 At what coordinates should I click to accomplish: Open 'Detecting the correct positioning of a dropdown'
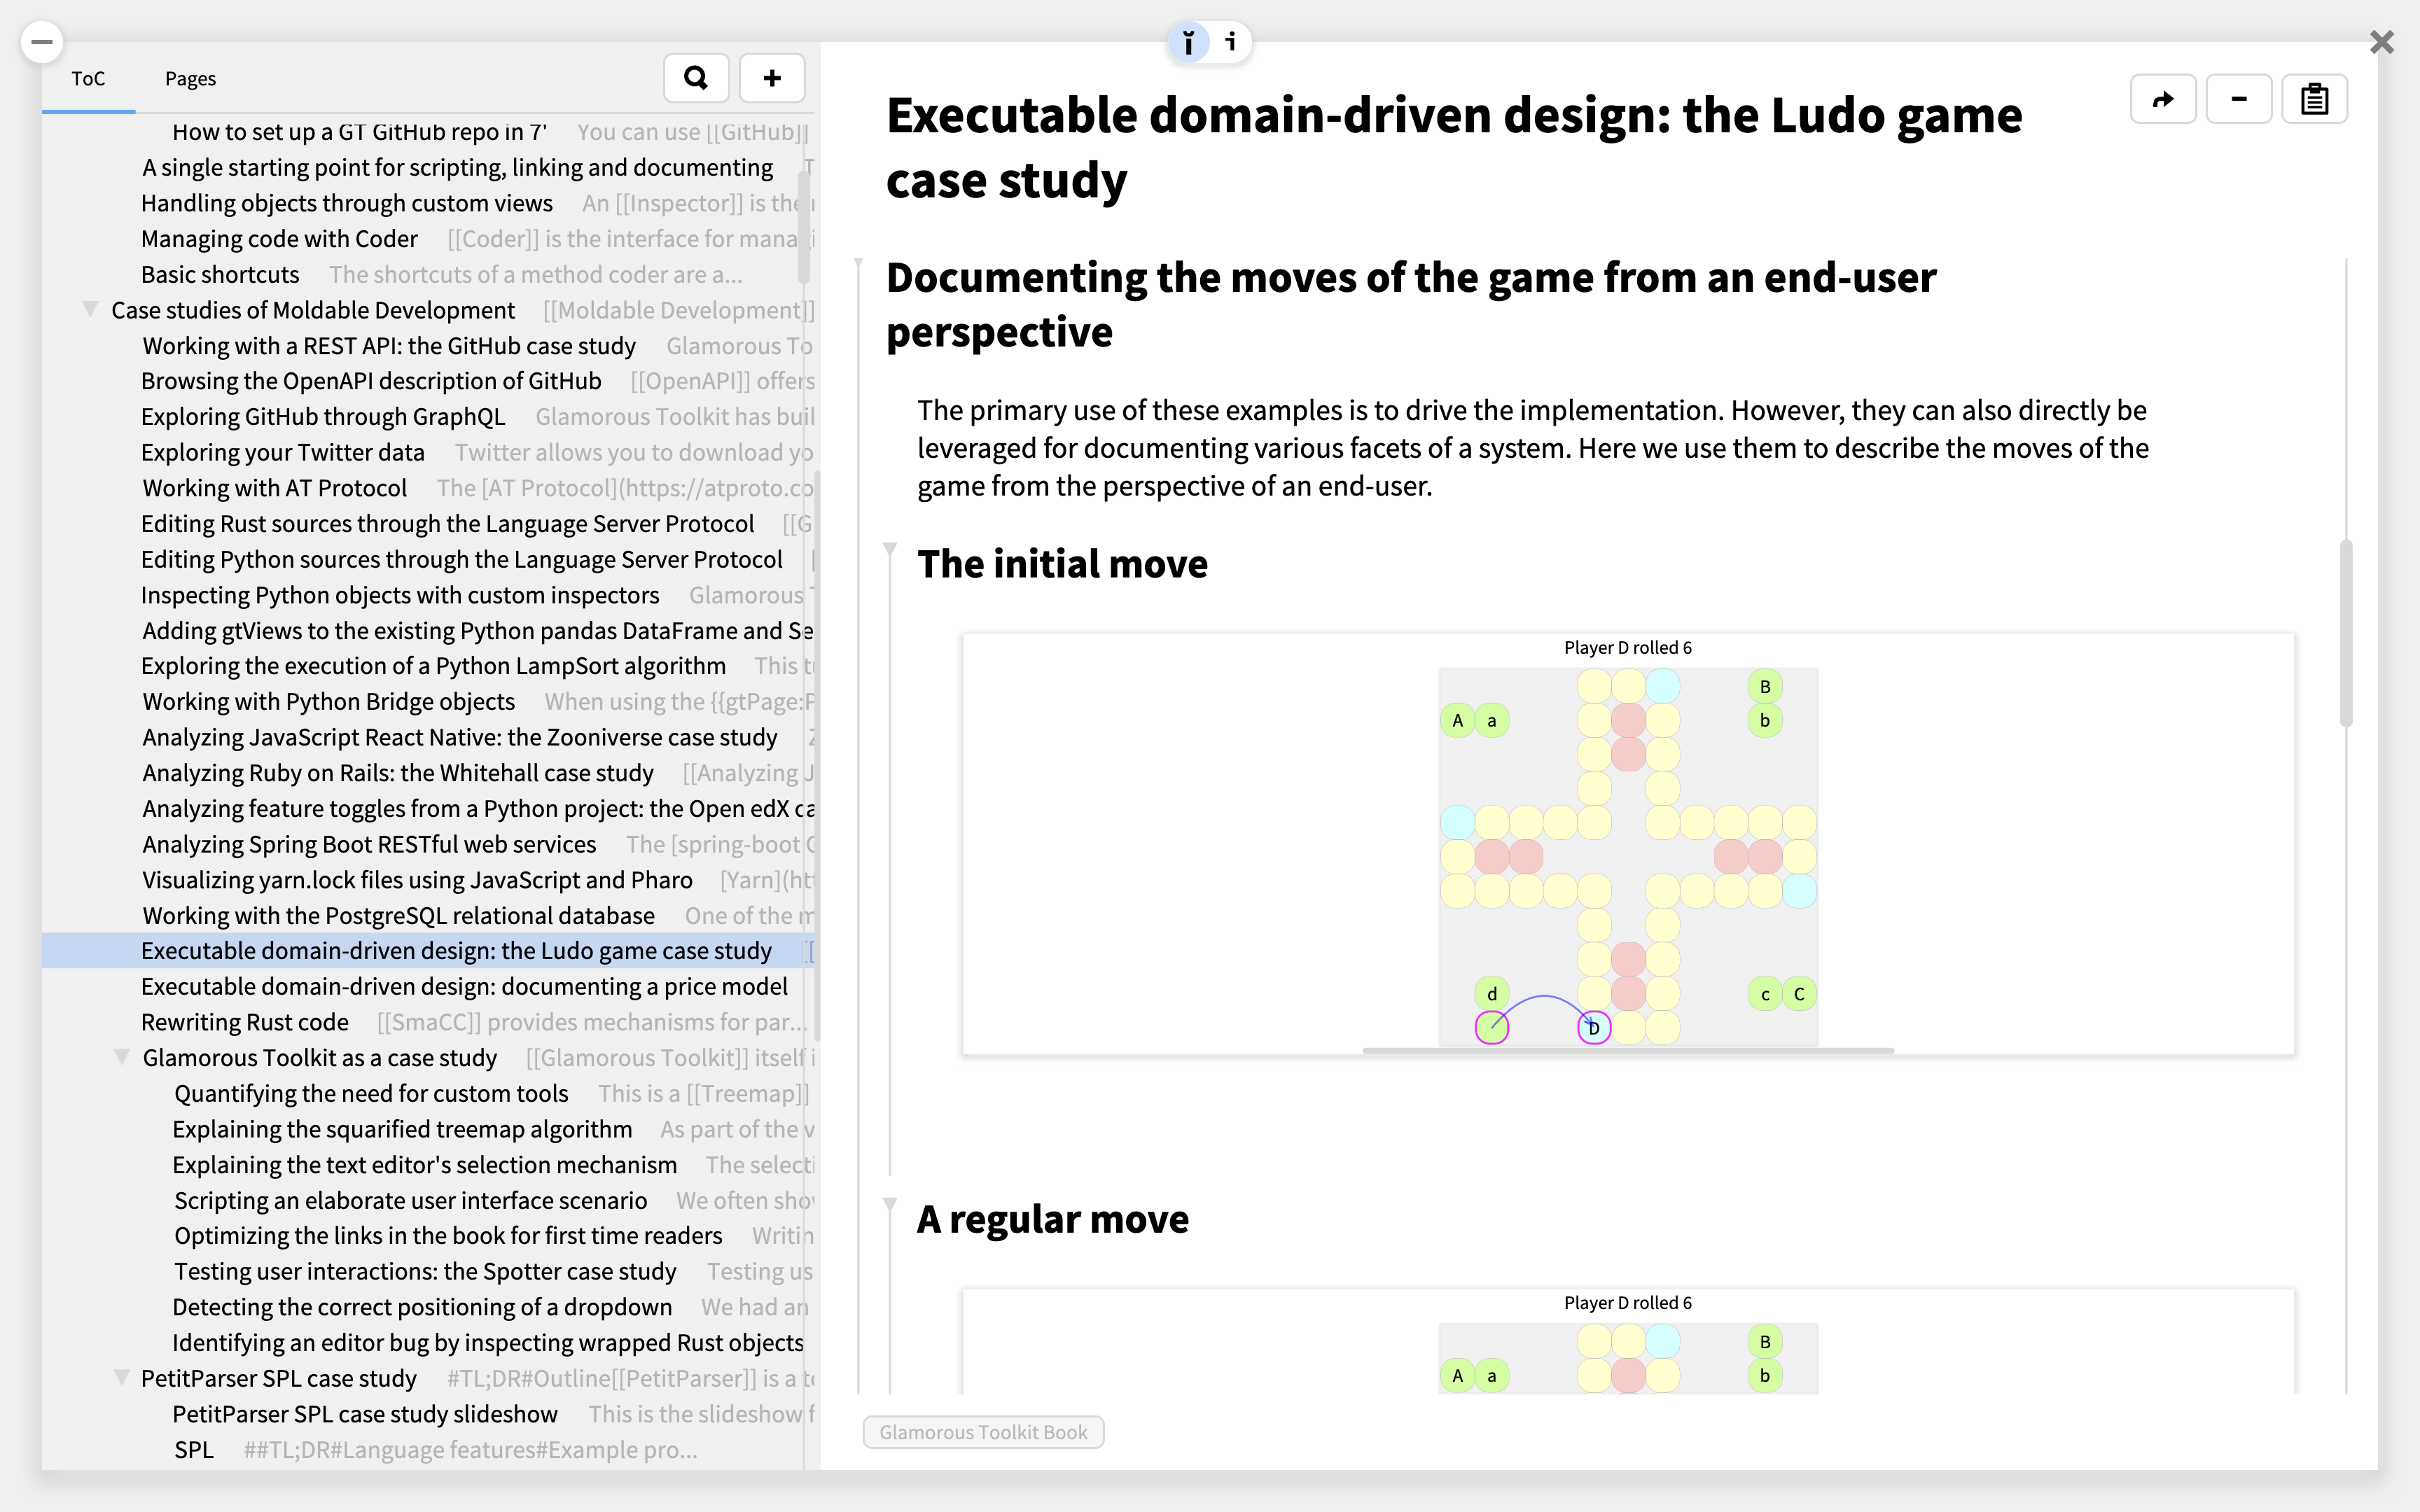point(422,1307)
